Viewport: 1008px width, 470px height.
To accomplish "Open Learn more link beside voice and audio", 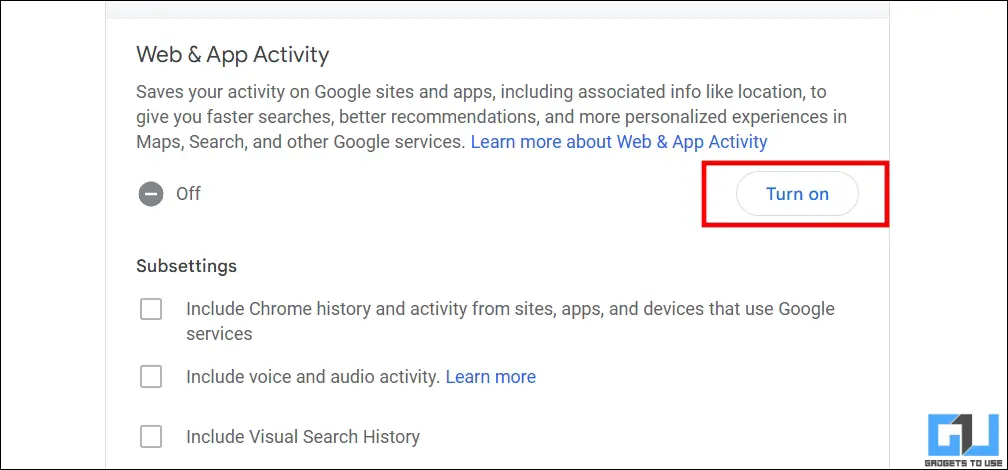I will (x=490, y=377).
